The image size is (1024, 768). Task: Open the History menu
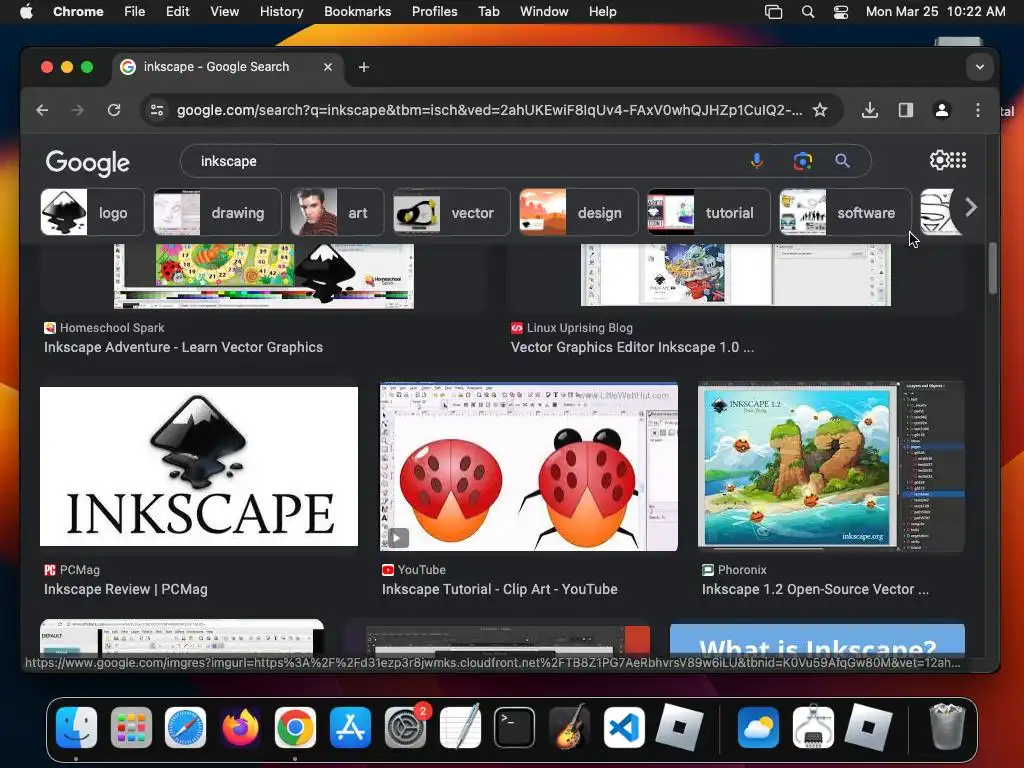281,12
